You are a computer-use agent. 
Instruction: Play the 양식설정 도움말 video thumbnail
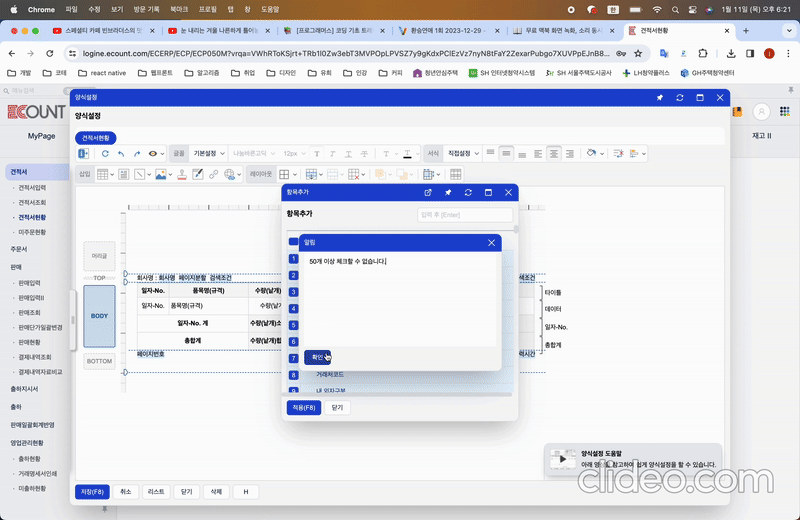563,459
